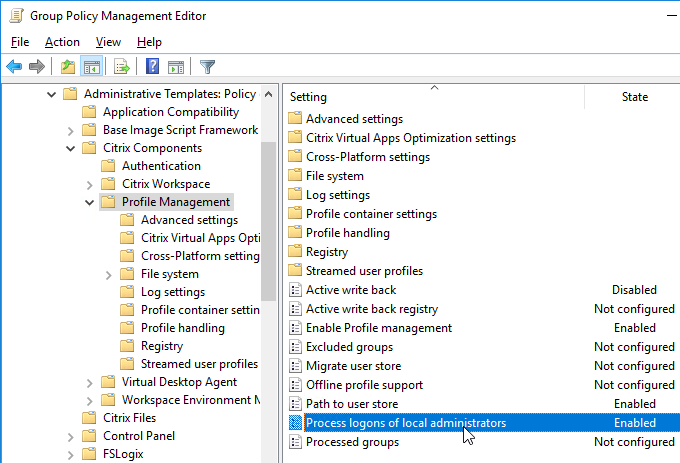The width and height of the screenshot is (680, 463).
Task: Click the State column header
Action: tap(634, 97)
